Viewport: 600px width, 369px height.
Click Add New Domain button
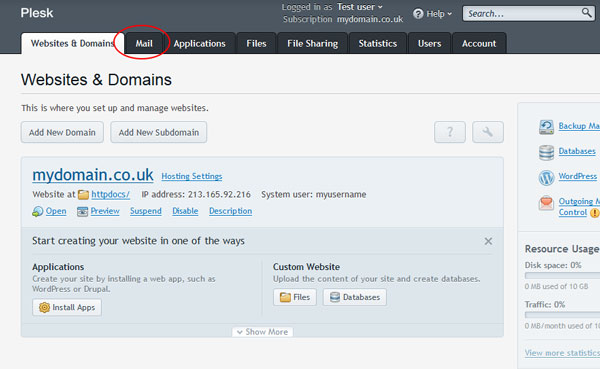click(x=62, y=132)
